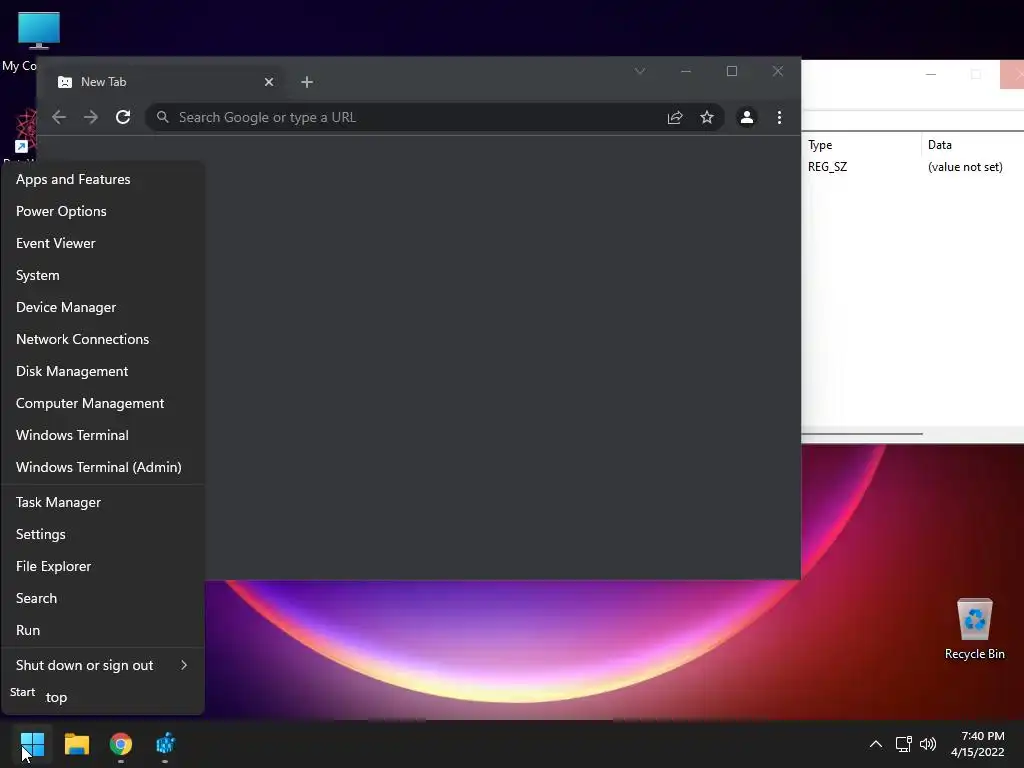Choose Search in the context menu
Screen dimensions: 1024x768
(x=103, y=598)
